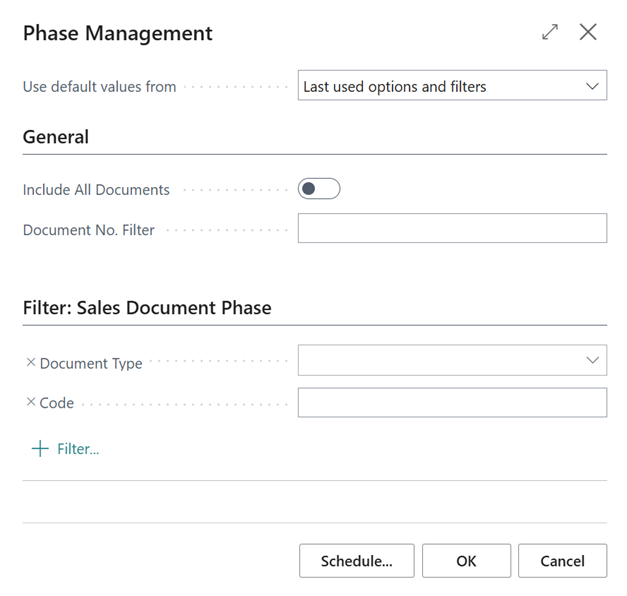The image size is (627, 596).
Task: Click the Cancel button
Action: pos(562,561)
